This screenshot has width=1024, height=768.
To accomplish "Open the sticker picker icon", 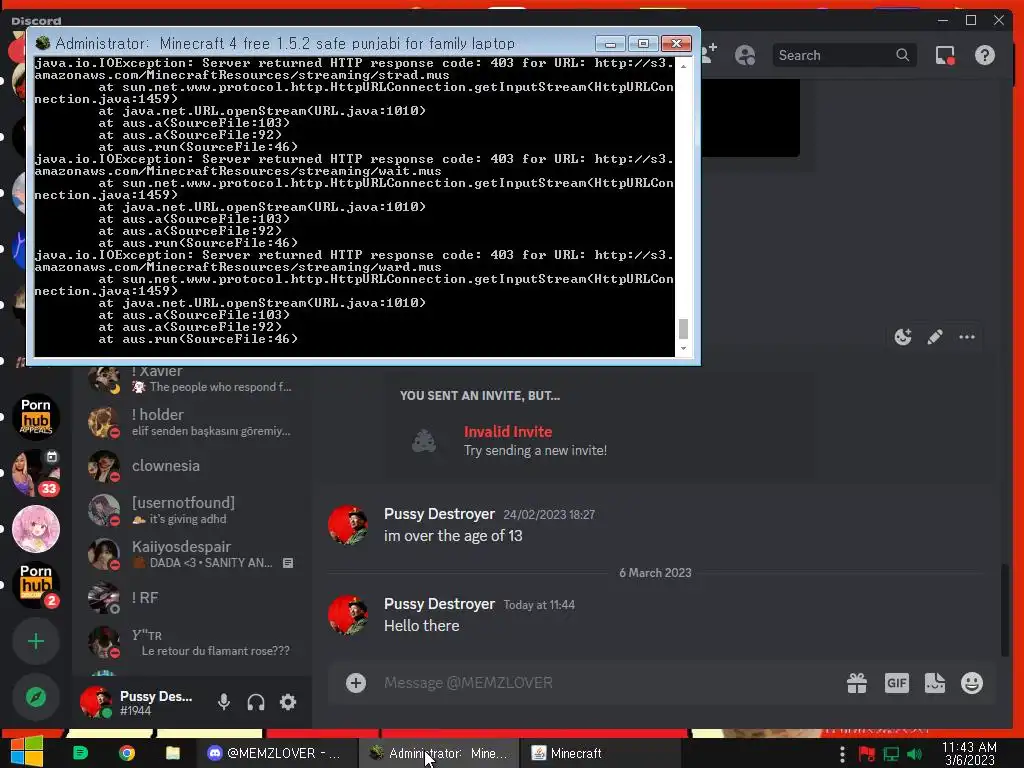I will point(935,683).
